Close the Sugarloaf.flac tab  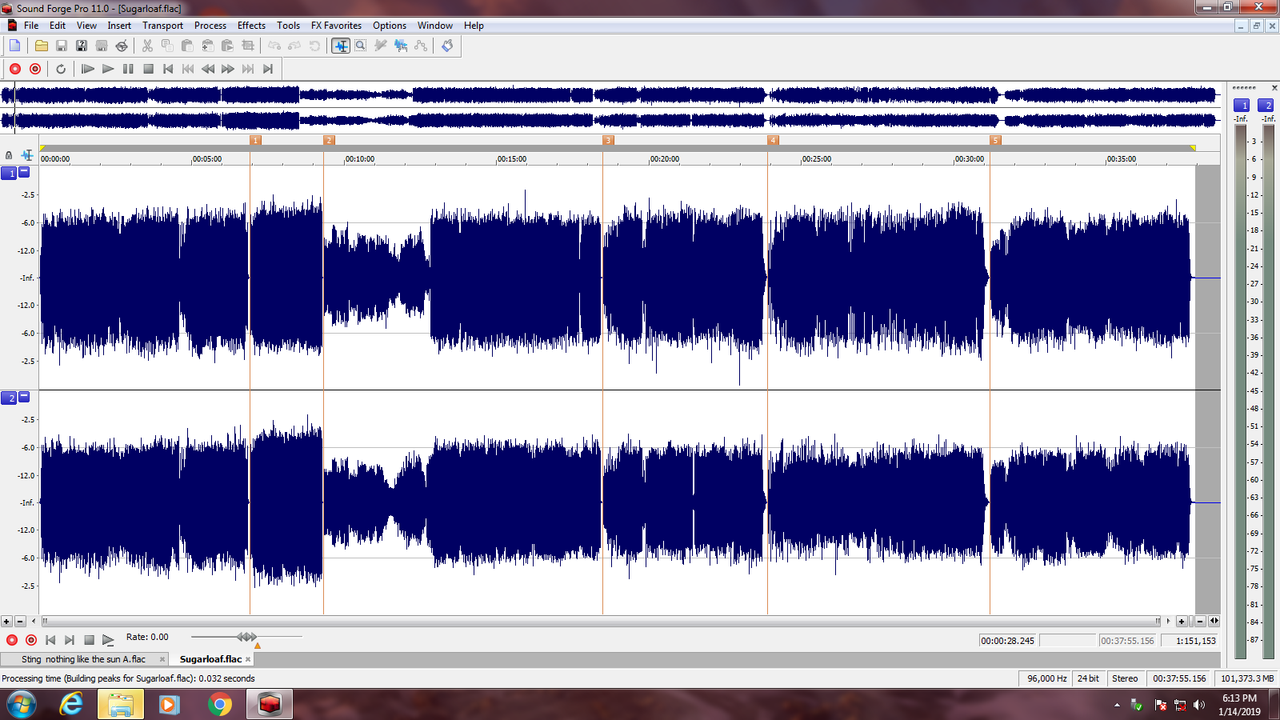(x=249, y=659)
